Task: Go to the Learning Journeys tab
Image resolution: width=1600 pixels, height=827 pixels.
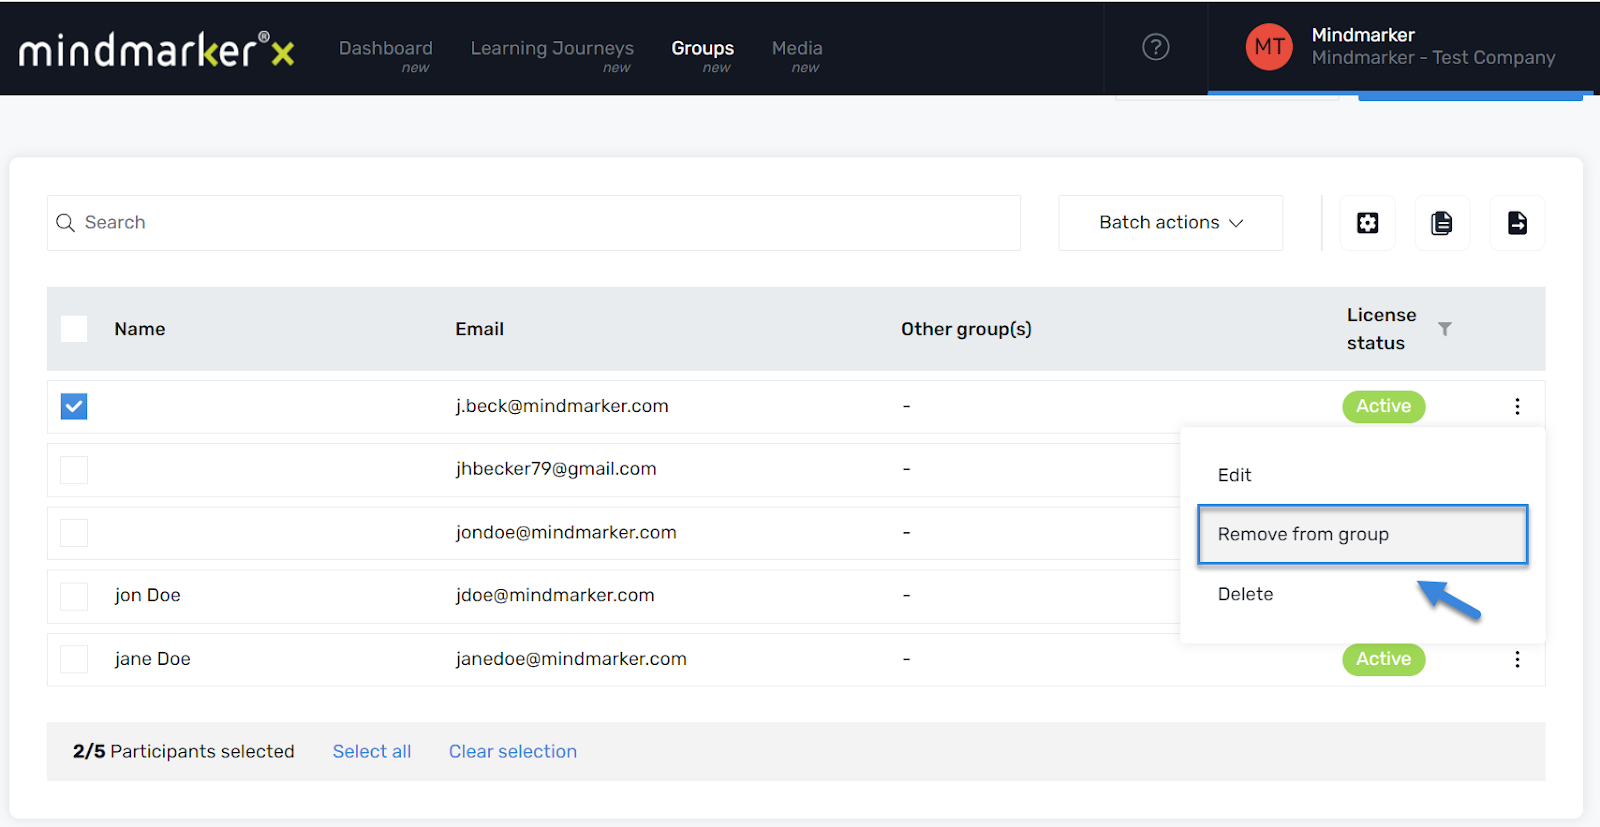Action: coord(552,49)
